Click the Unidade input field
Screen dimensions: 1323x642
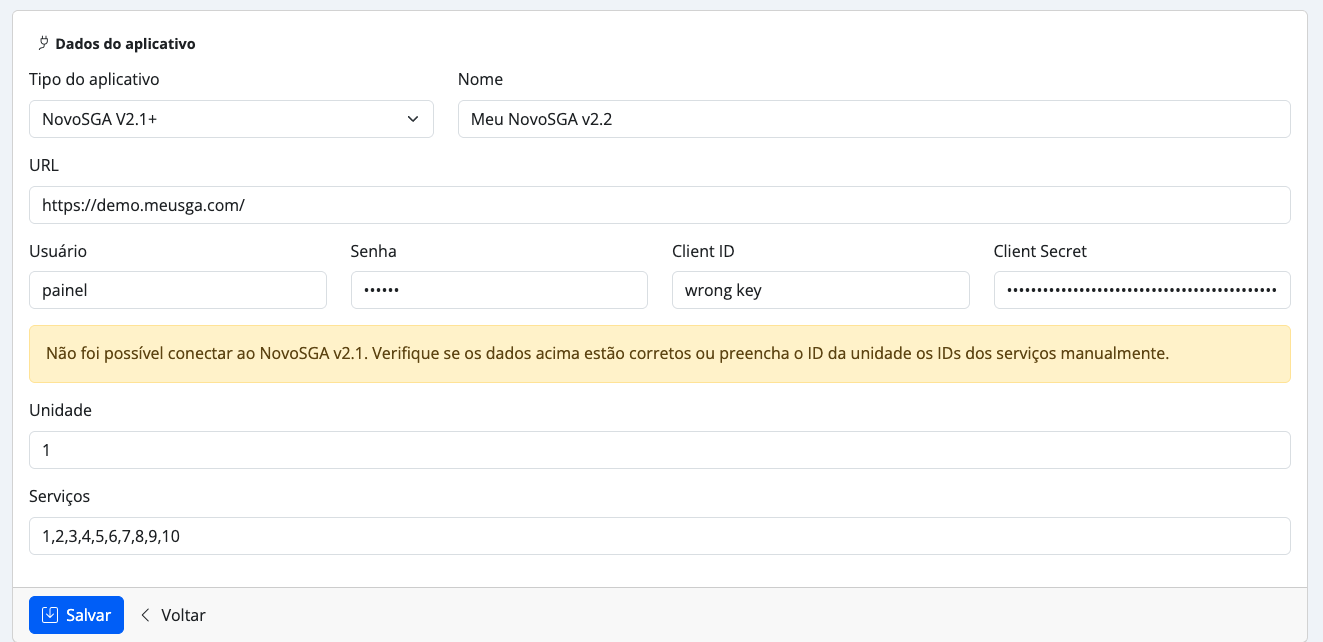pyautogui.click(x=659, y=450)
